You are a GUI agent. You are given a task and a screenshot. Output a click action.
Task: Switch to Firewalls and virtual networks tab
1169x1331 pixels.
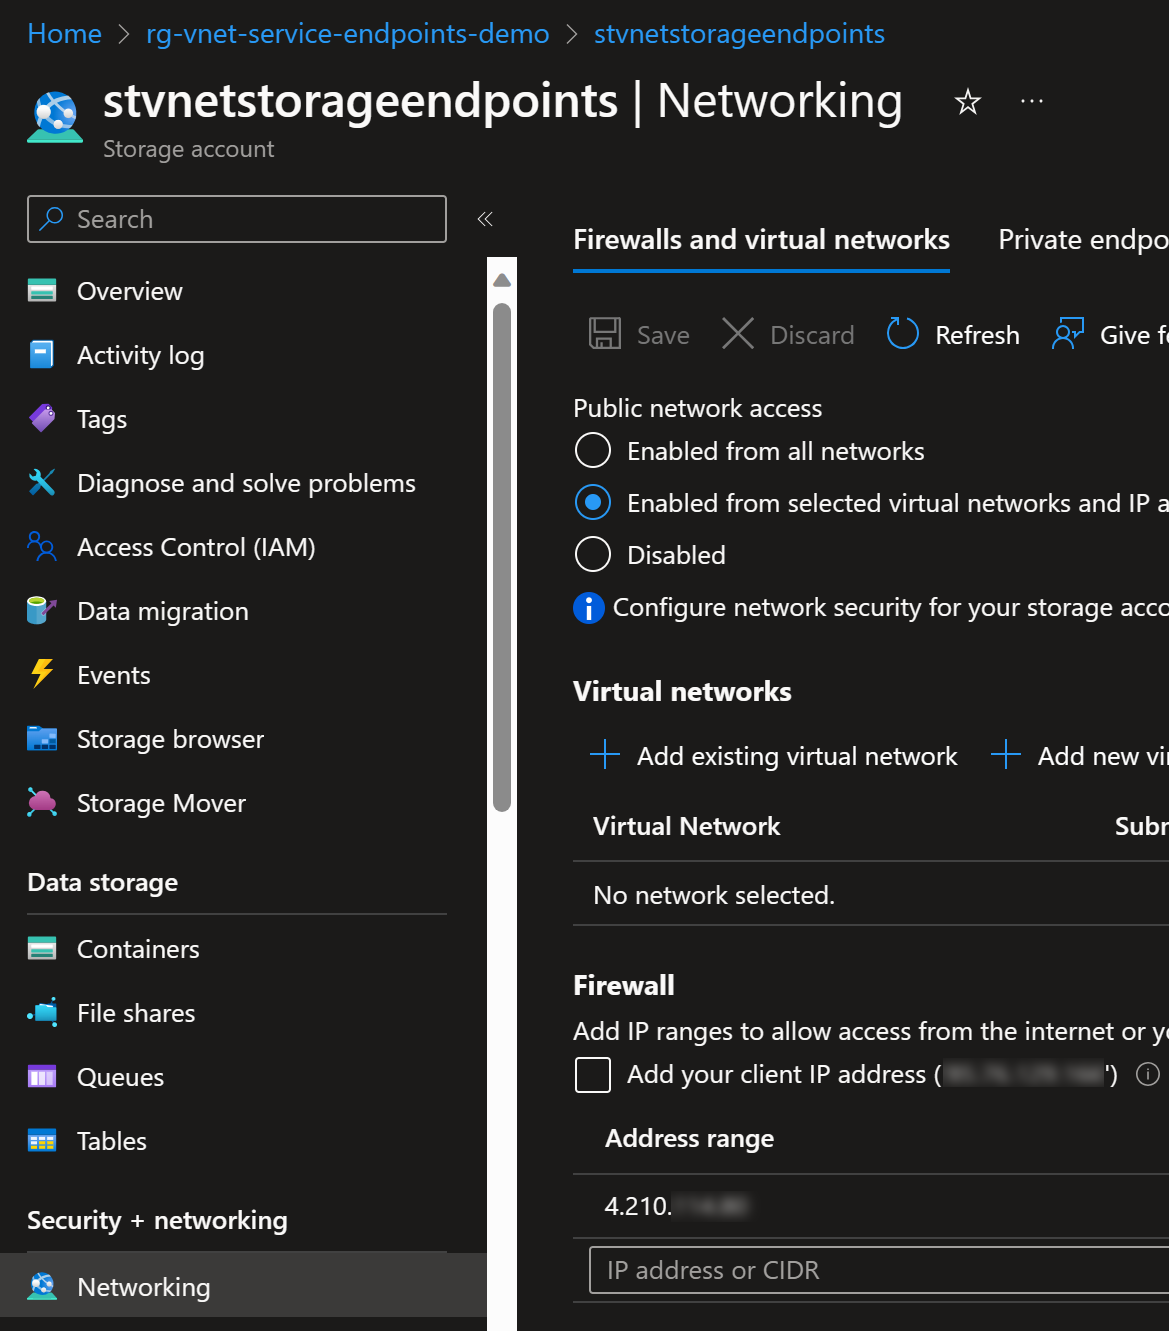[x=761, y=240]
